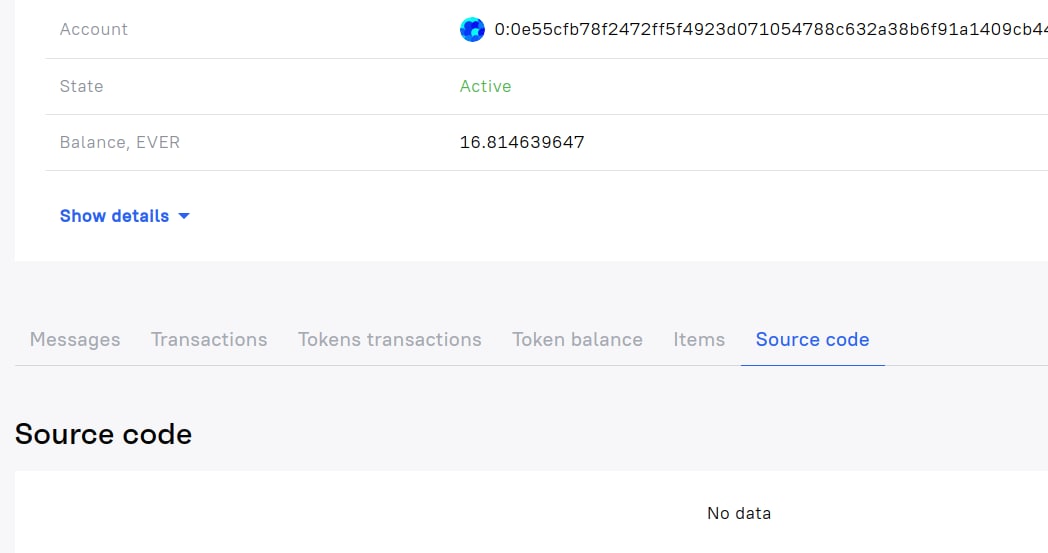Viewport: 1048px width, 553px height.
Task: Go to the Token balance tab
Action: 577,340
